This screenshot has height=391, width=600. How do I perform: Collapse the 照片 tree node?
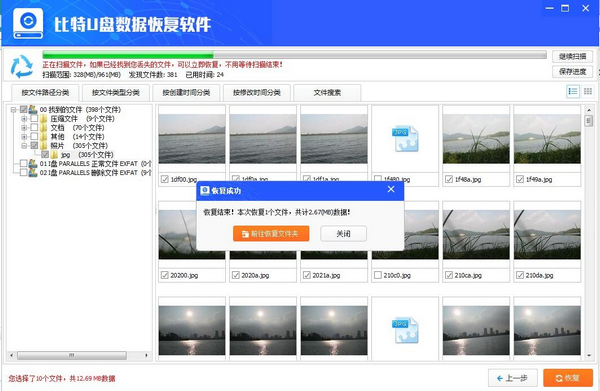click(x=24, y=146)
